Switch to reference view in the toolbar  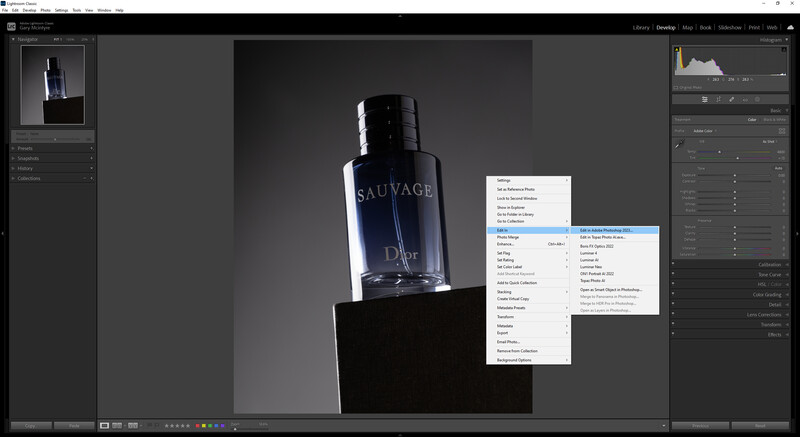[x=117, y=425]
